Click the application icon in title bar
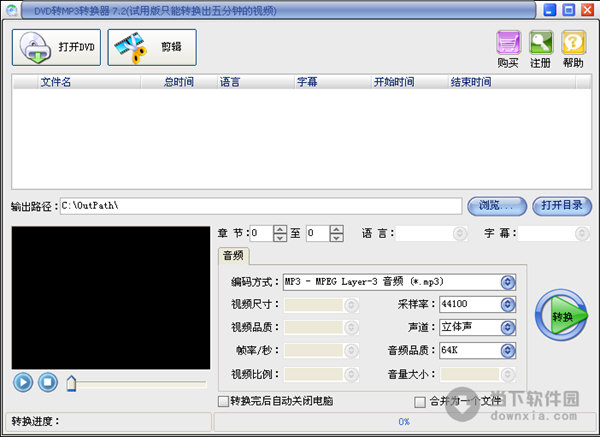 pyautogui.click(x=11, y=10)
